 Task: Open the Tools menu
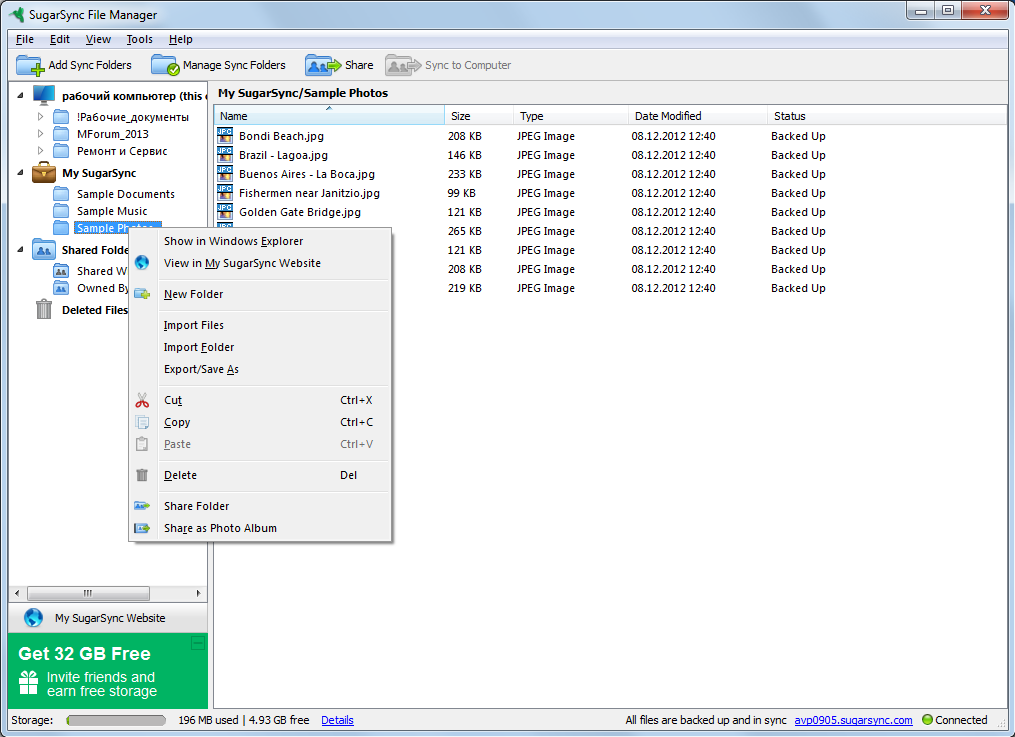click(x=139, y=39)
